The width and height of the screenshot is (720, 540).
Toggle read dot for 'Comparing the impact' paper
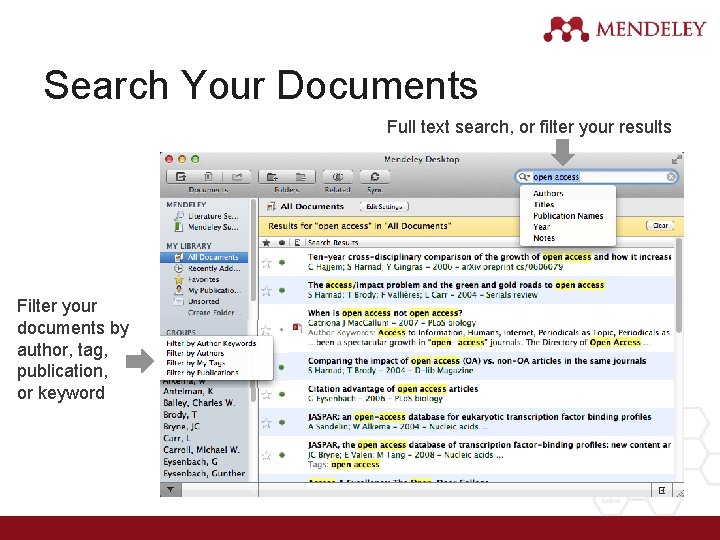pyautogui.click(x=282, y=367)
